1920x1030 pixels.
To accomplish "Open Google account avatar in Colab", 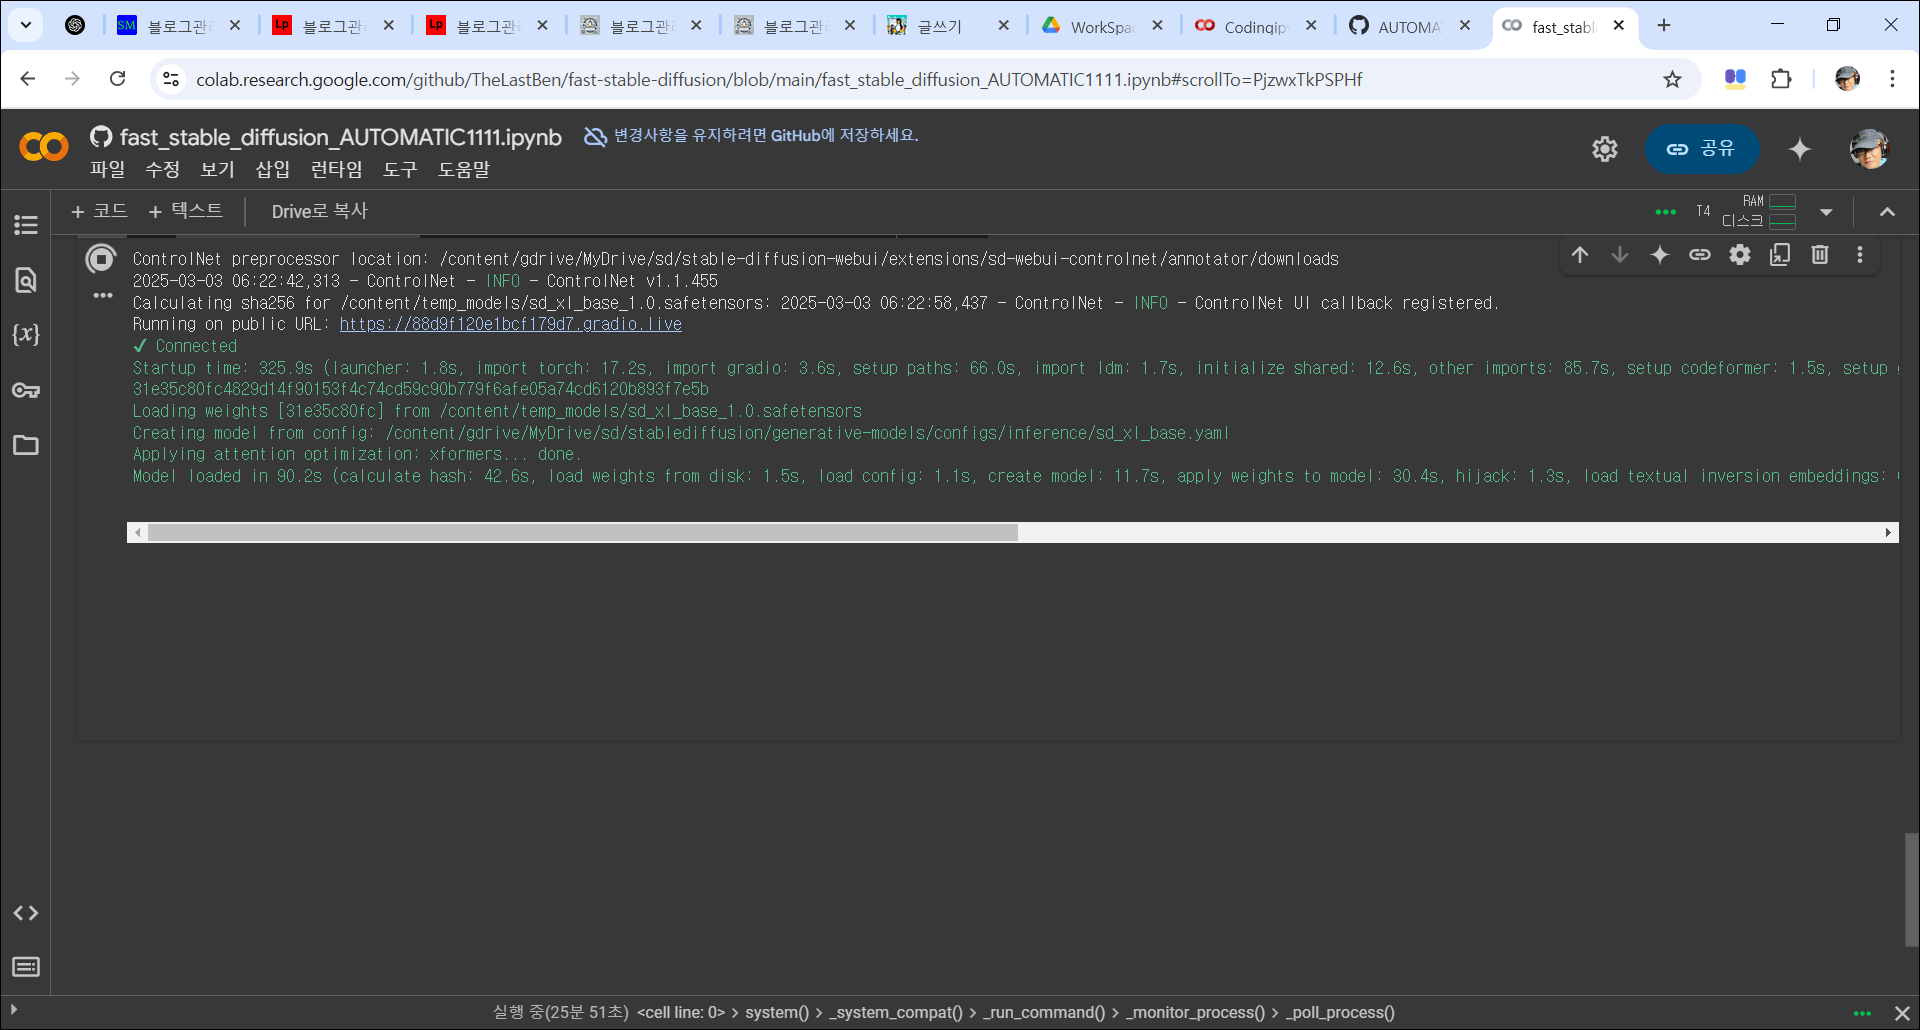I will 1868,149.
